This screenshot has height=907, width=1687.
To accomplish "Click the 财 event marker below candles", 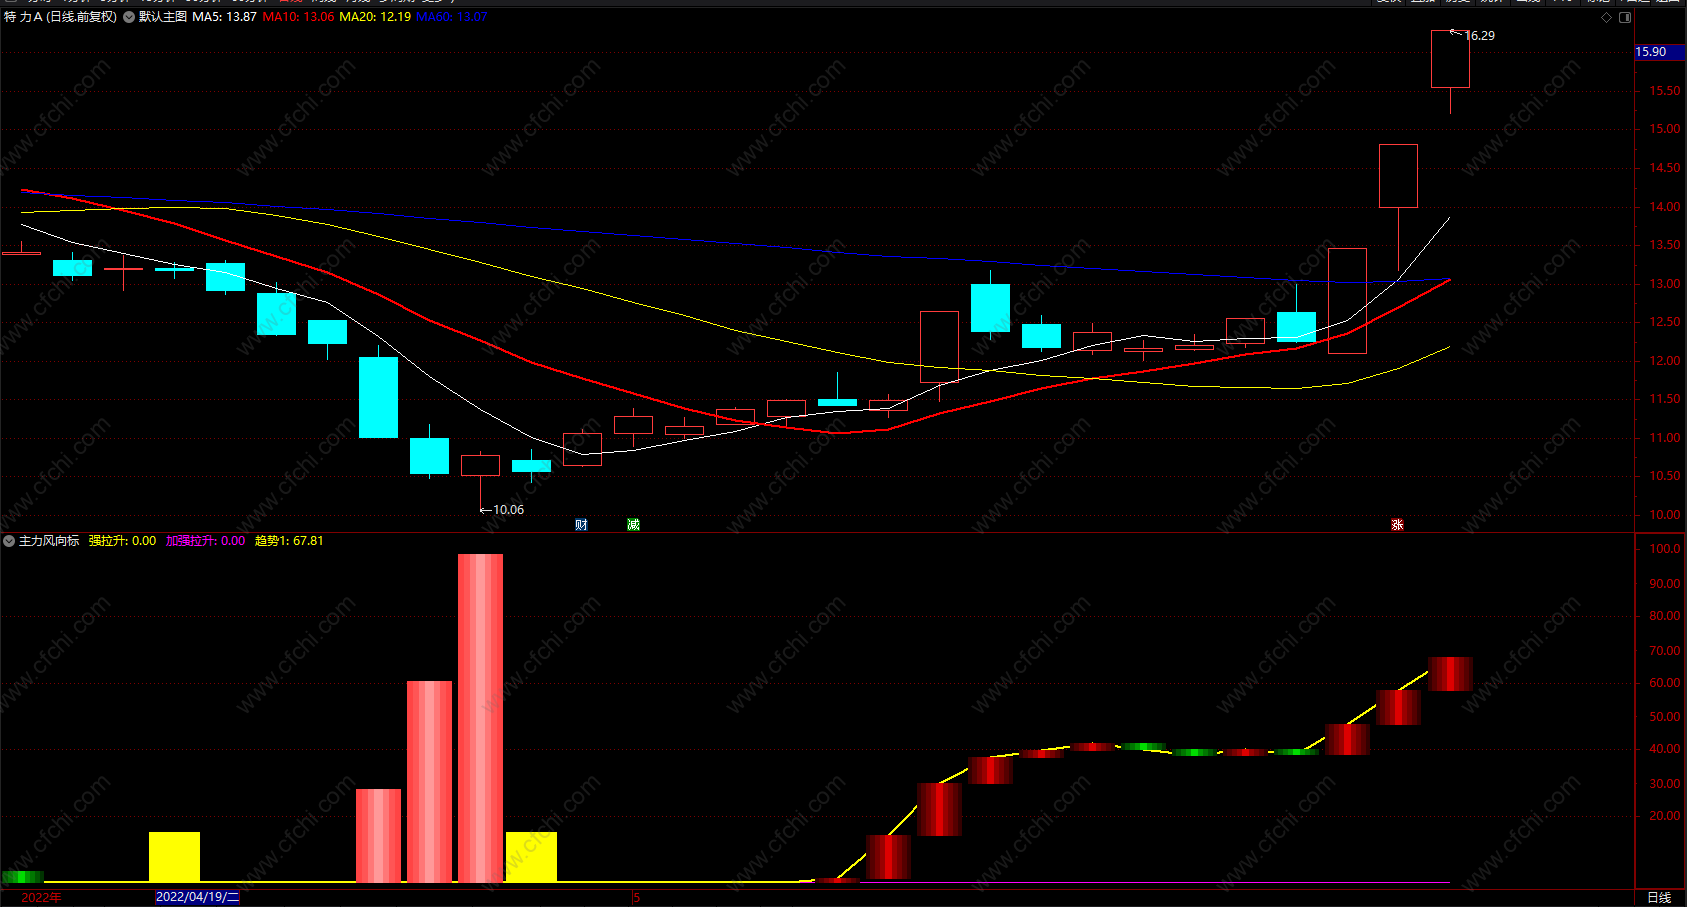I will coord(581,524).
